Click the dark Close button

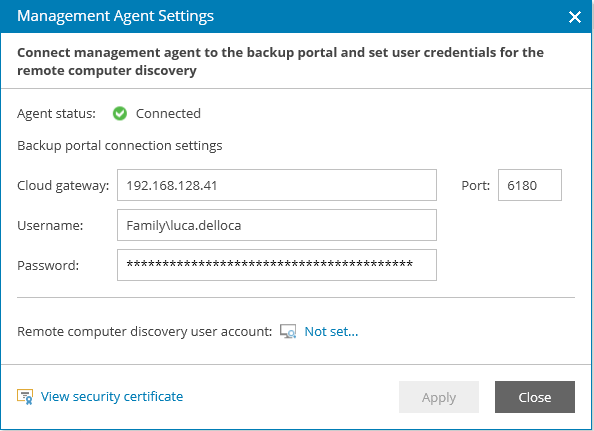point(535,397)
